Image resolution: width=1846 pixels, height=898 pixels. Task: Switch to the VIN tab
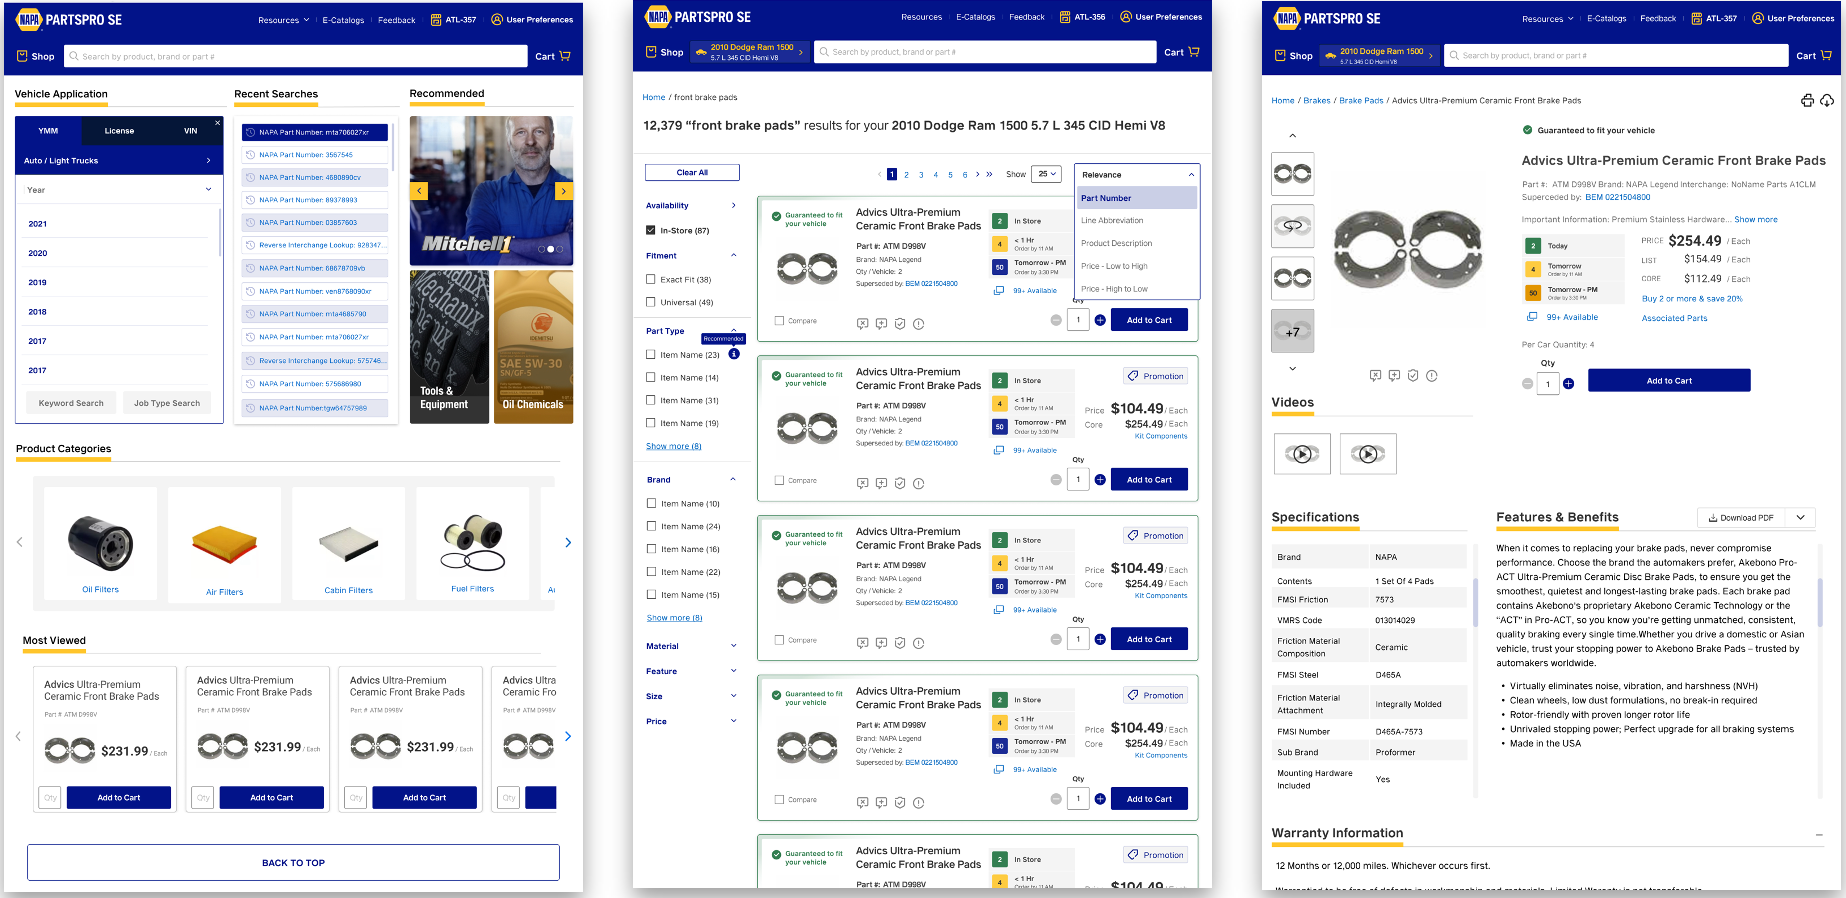point(190,131)
